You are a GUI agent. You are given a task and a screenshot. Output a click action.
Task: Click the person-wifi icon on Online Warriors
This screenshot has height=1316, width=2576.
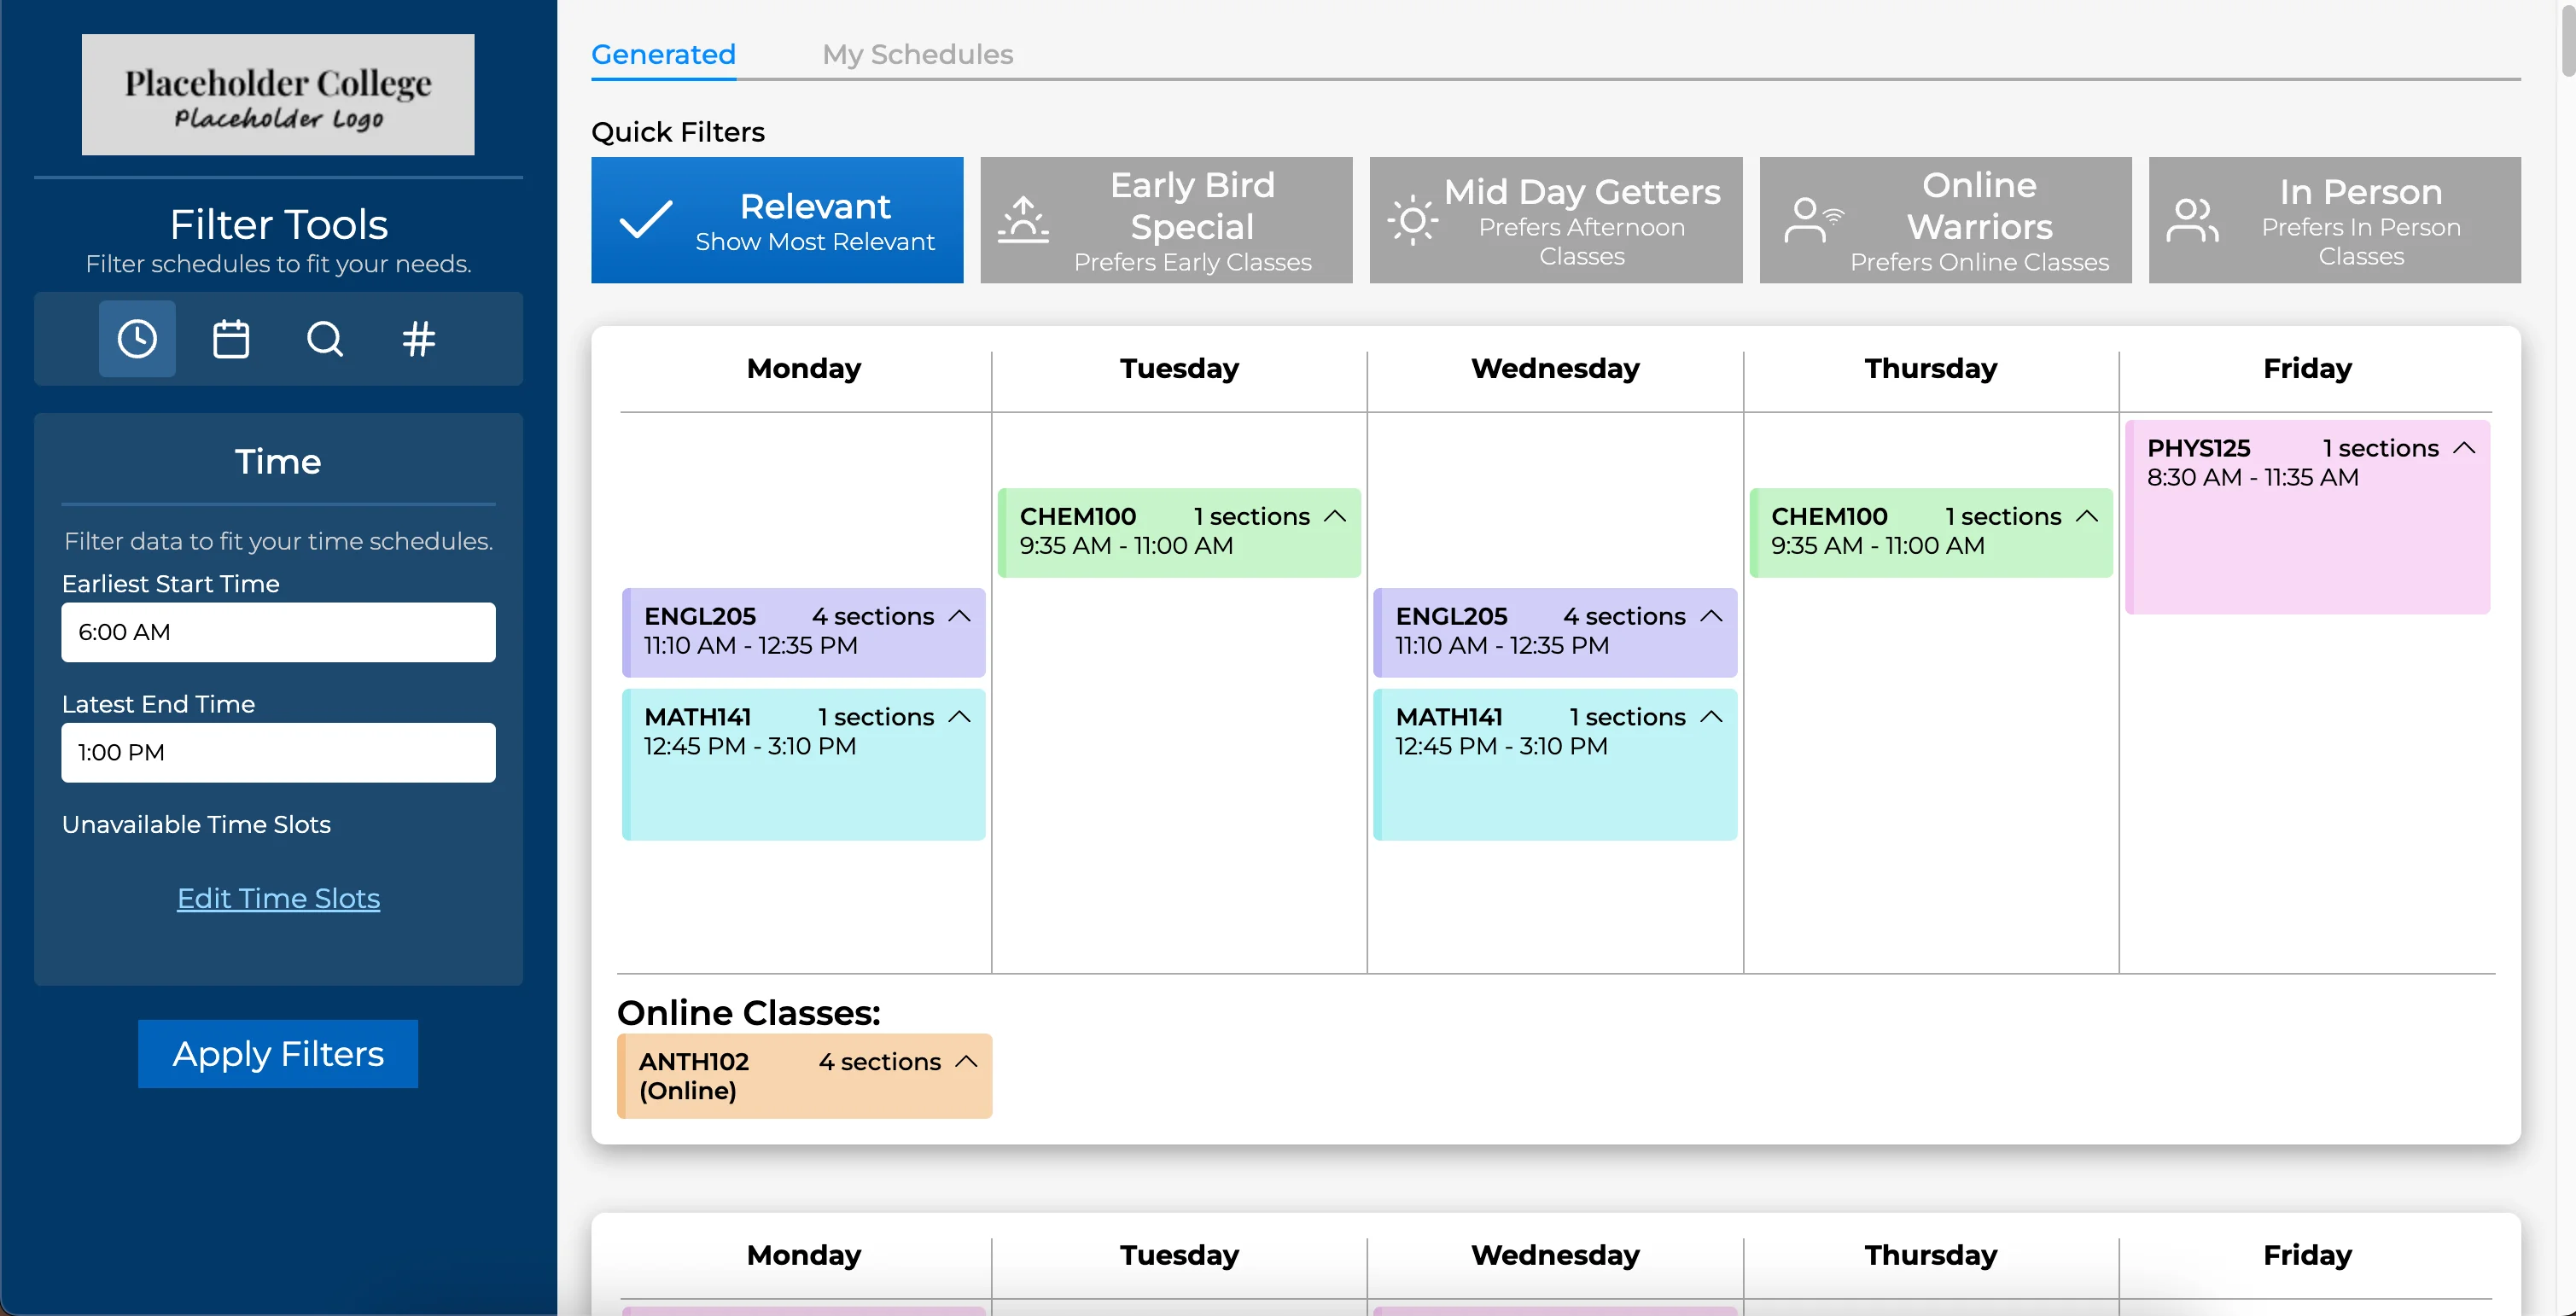point(1813,220)
